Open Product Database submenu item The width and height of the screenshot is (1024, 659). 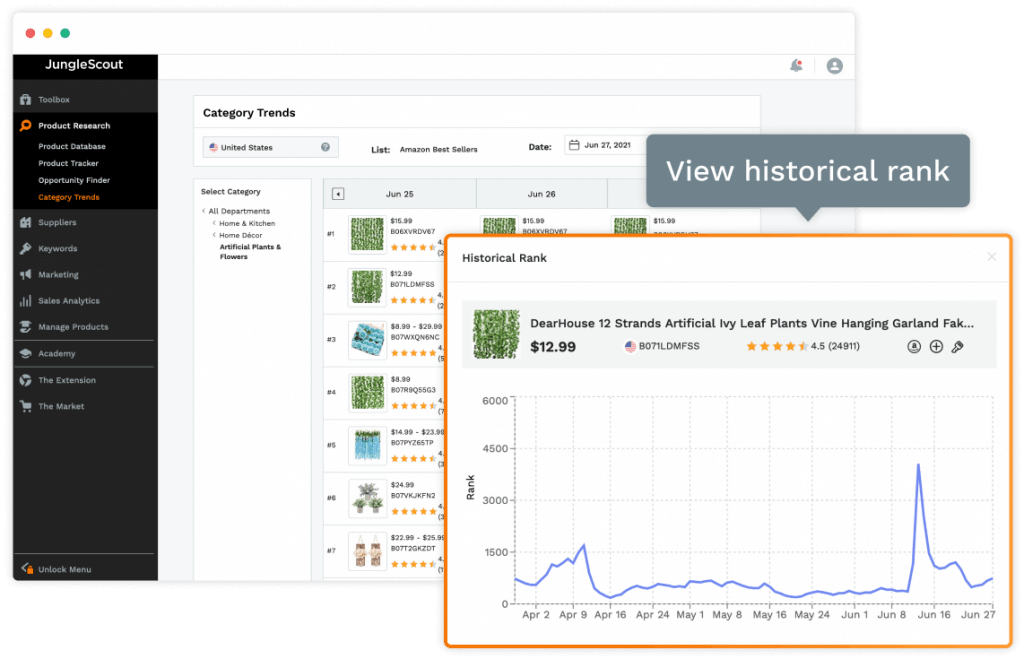coord(71,146)
